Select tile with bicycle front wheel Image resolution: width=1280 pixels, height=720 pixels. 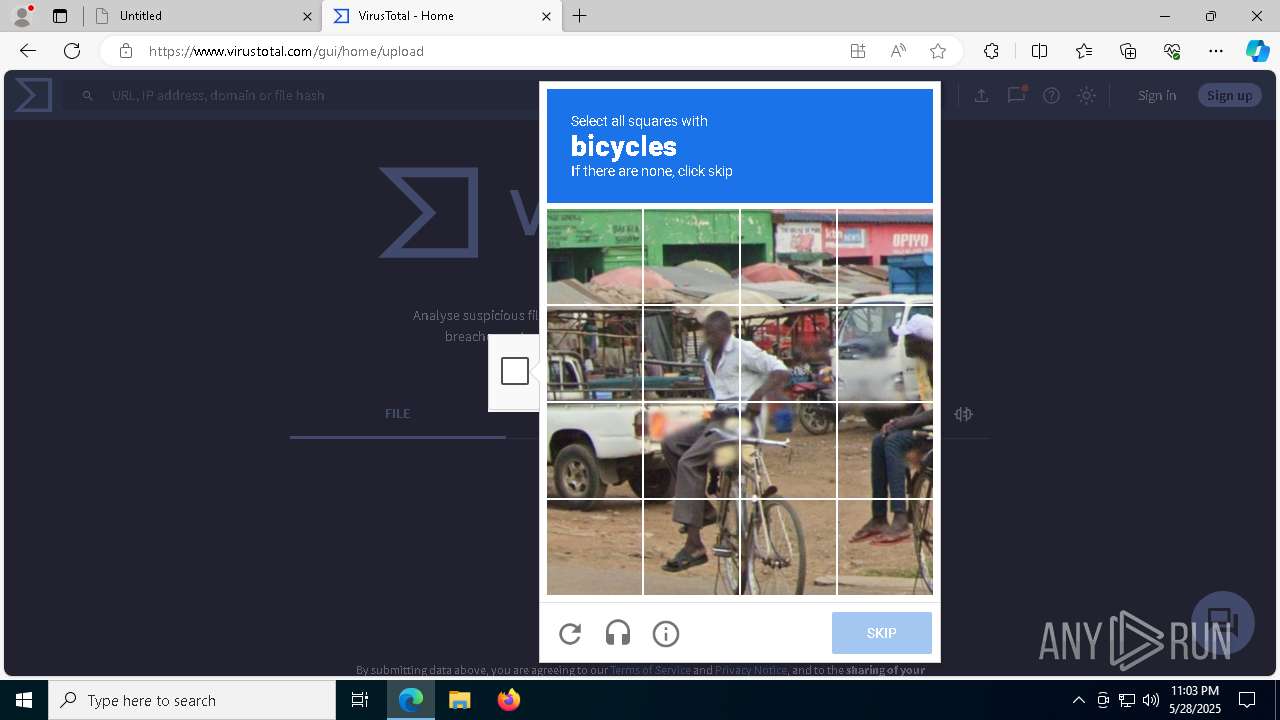click(x=788, y=547)
